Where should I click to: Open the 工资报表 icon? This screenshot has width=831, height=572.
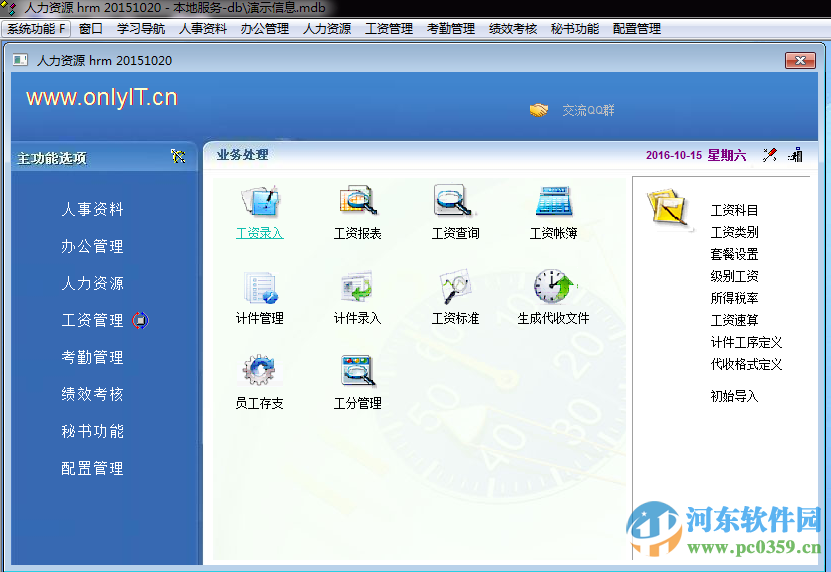point(358,200)
